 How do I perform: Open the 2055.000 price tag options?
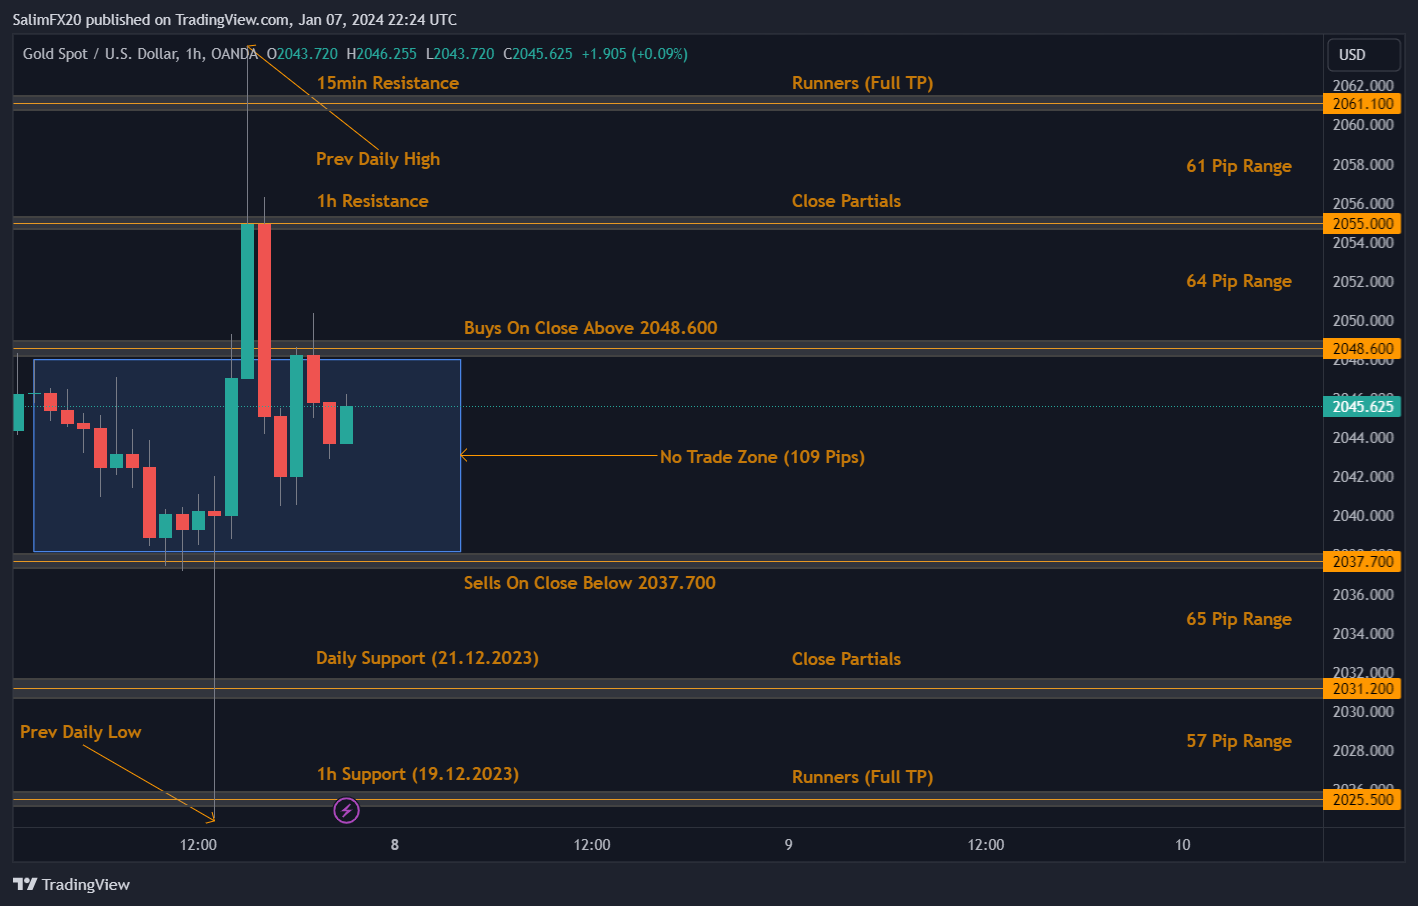[1362, 223]
